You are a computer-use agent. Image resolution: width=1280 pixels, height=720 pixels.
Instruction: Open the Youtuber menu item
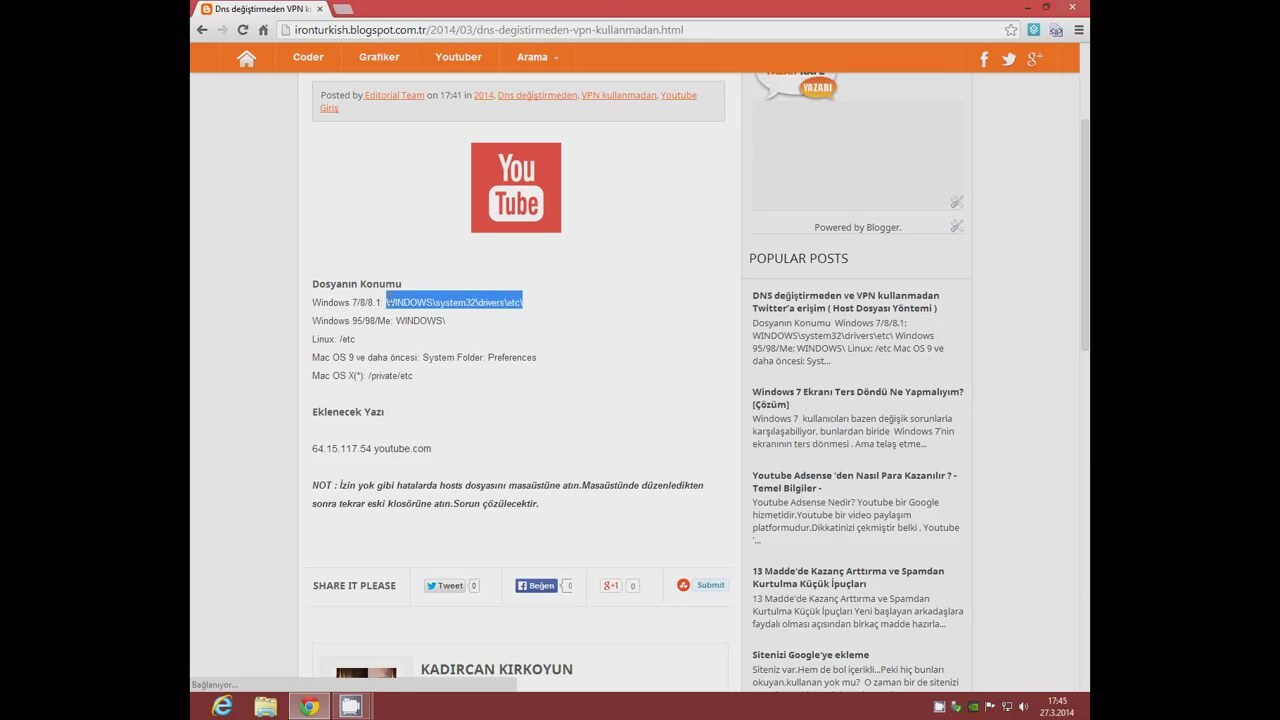(x=458, y=57)
